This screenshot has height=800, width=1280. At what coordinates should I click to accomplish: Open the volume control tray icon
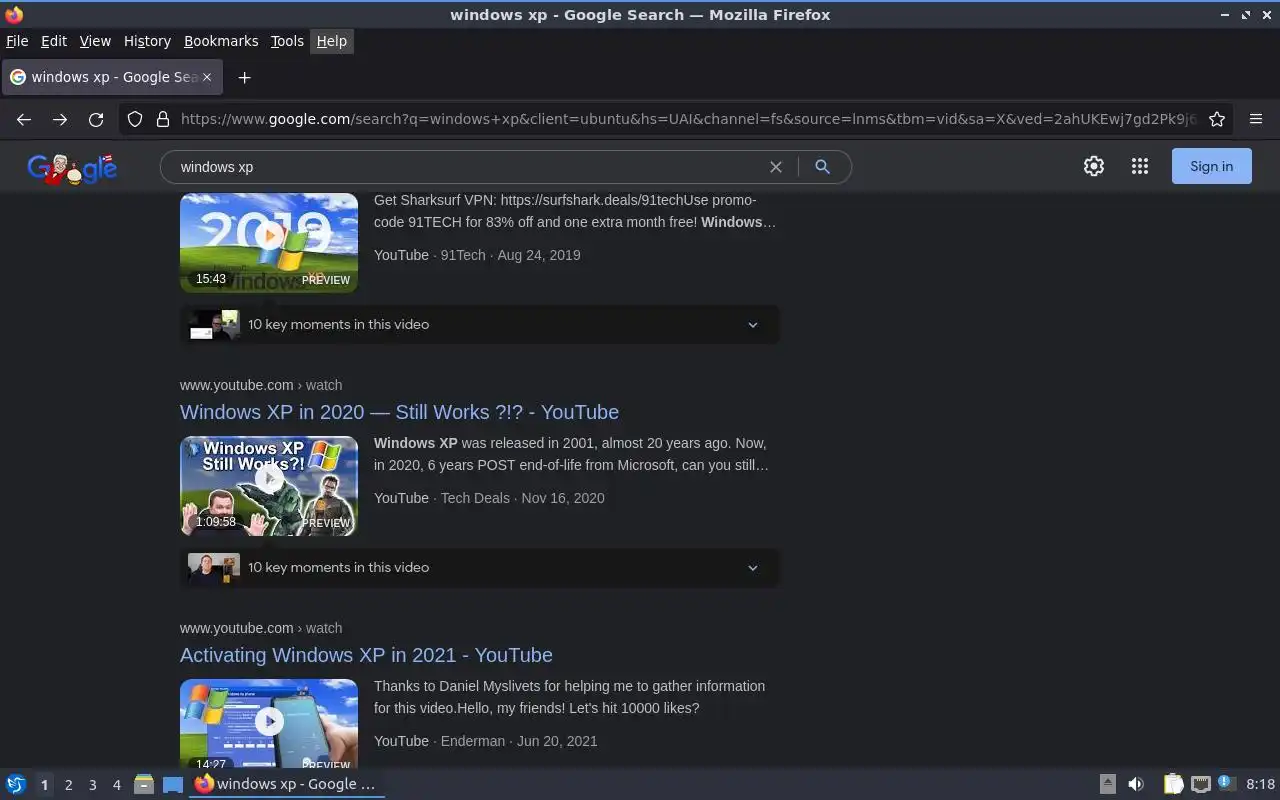[1136, 784]
